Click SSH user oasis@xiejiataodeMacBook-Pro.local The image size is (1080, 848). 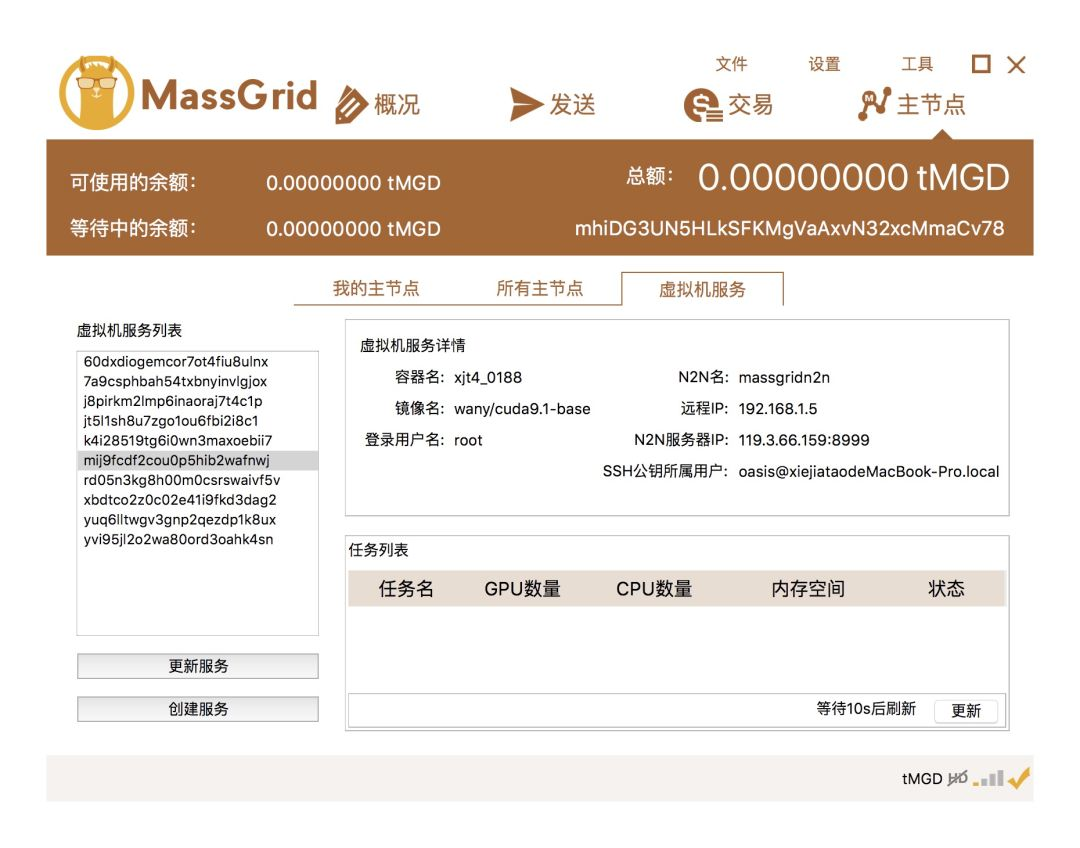869,472
